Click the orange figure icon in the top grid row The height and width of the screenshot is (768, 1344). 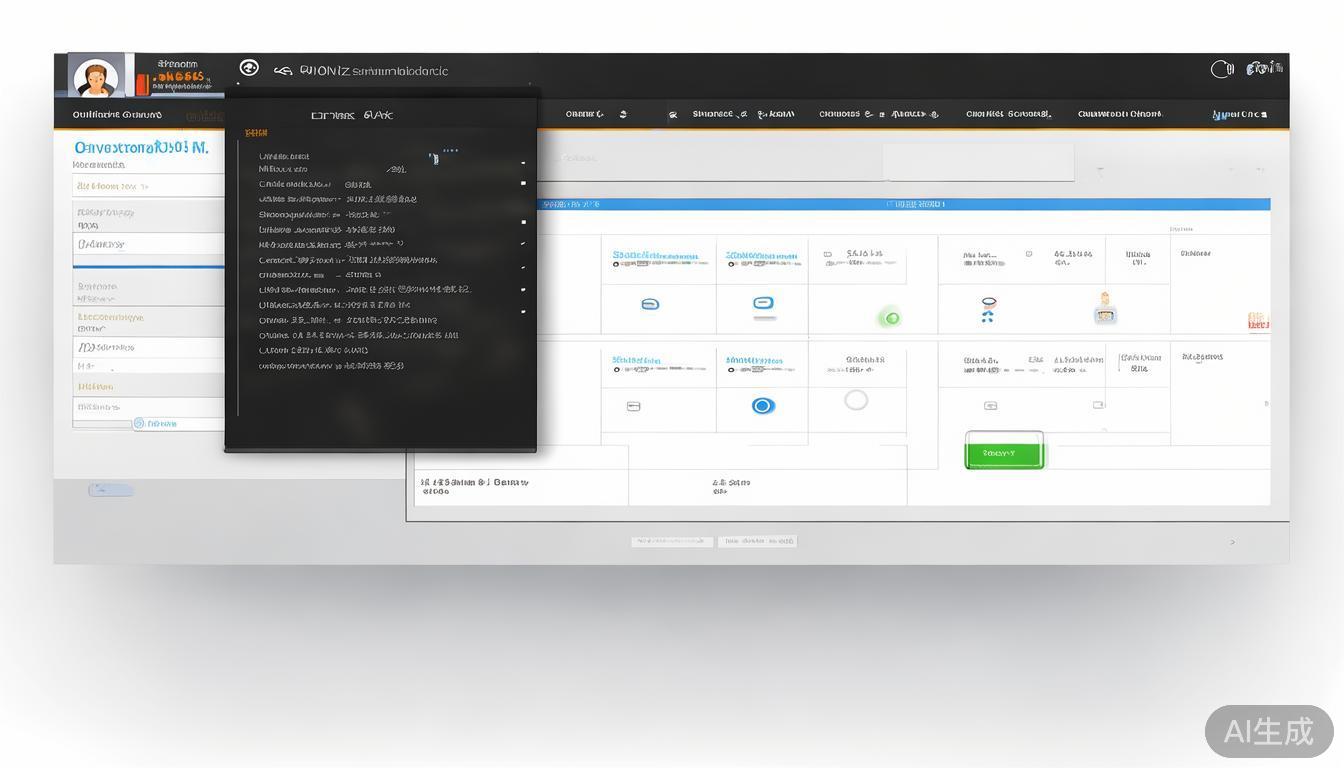point(1105,308)
